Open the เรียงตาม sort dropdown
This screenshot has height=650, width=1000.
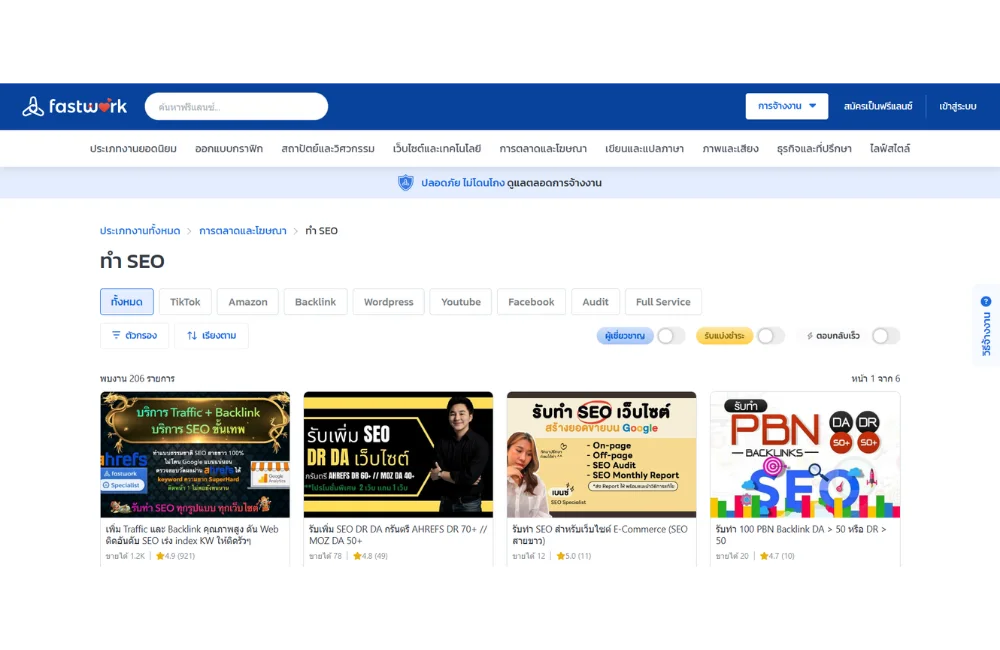tap(211, 336)
